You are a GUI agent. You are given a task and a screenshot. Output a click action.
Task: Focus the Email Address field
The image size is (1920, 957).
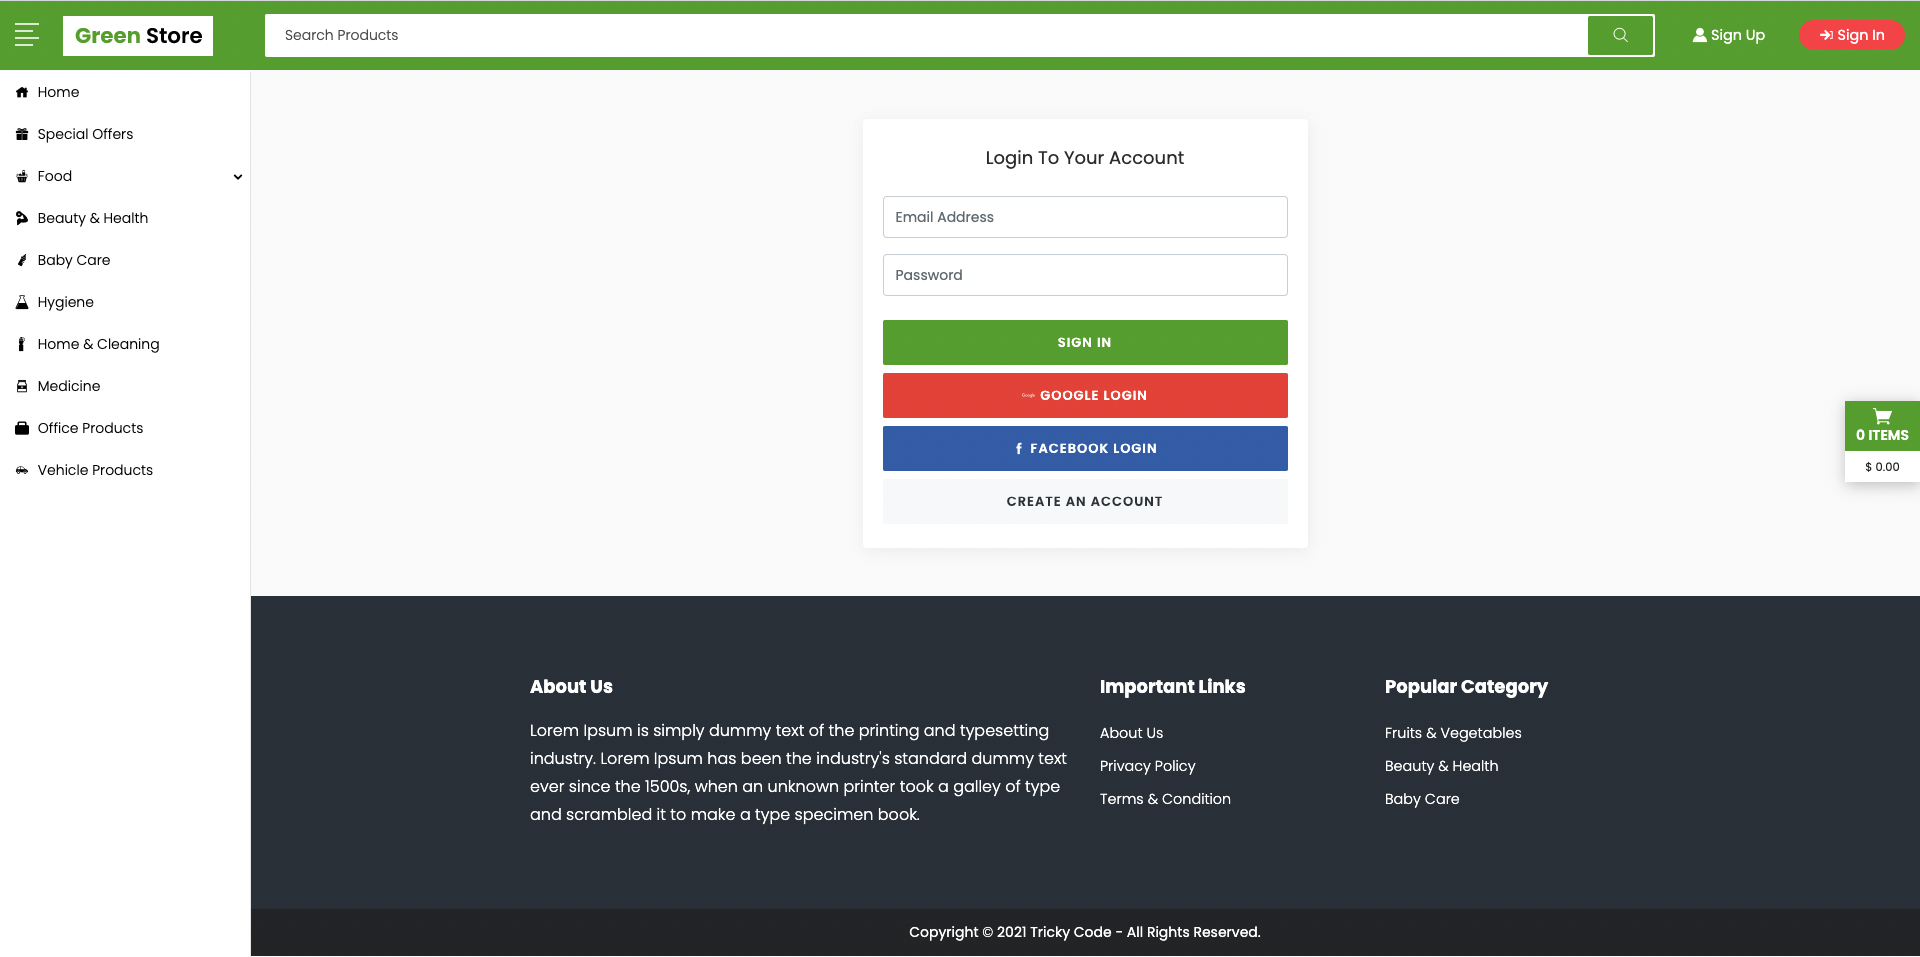pos(1084,217)
